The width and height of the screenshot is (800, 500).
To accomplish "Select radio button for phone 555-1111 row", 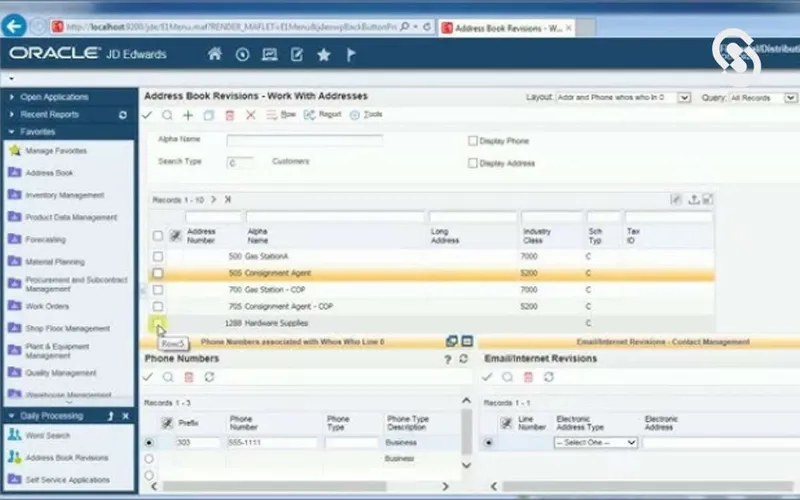I will tap(149, 442).
